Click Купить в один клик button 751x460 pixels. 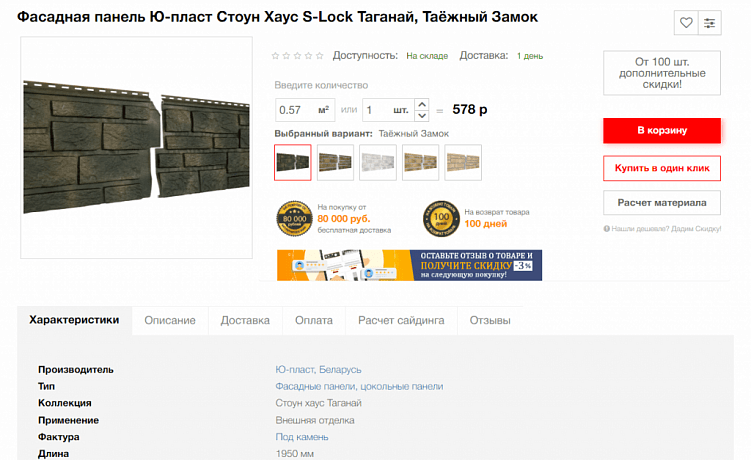point(662,168)
